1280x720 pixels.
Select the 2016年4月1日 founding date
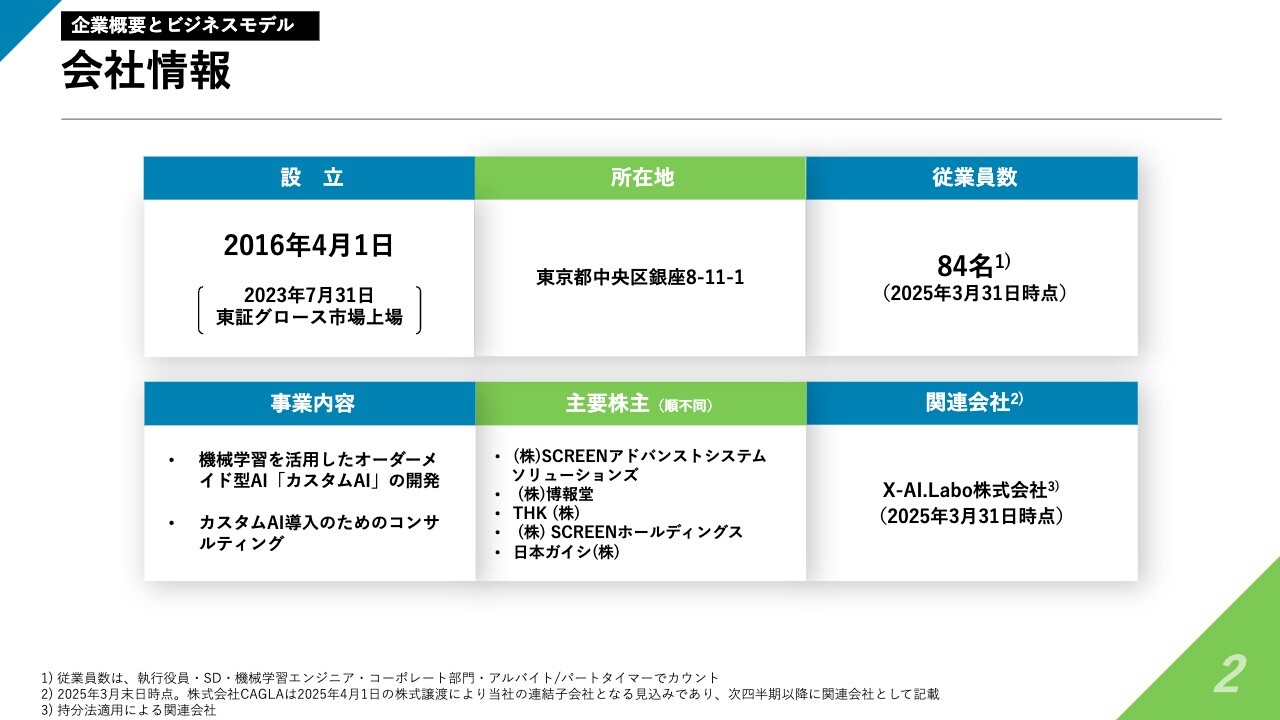coord(309,245)
